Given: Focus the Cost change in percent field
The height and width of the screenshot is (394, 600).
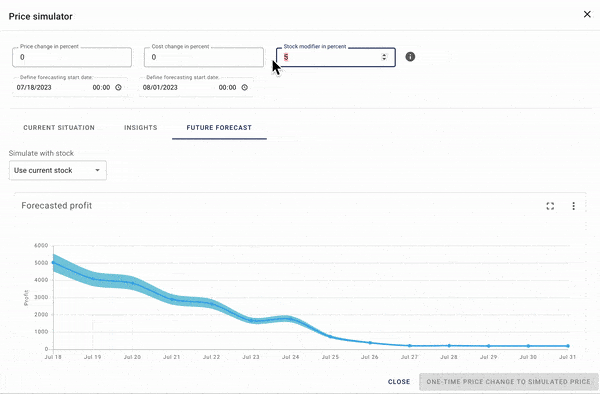Looking at the screenshot, I should click(204, 57).
